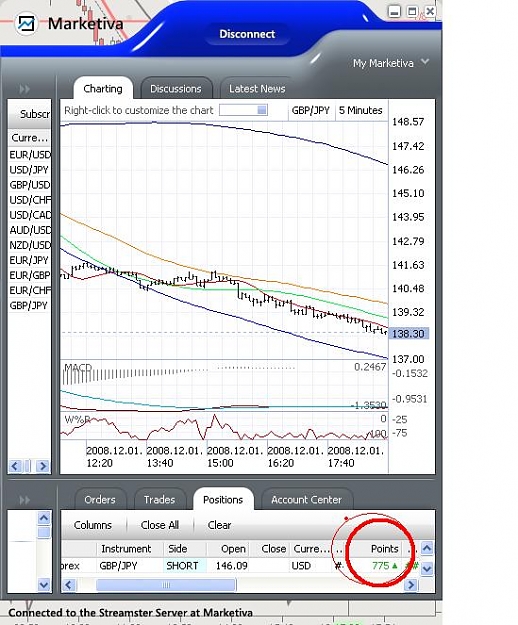Image resolution: width=518 pixels, height=625 pixels.
Task: Close the Marketiva window
Action: (x=430, y=12)
